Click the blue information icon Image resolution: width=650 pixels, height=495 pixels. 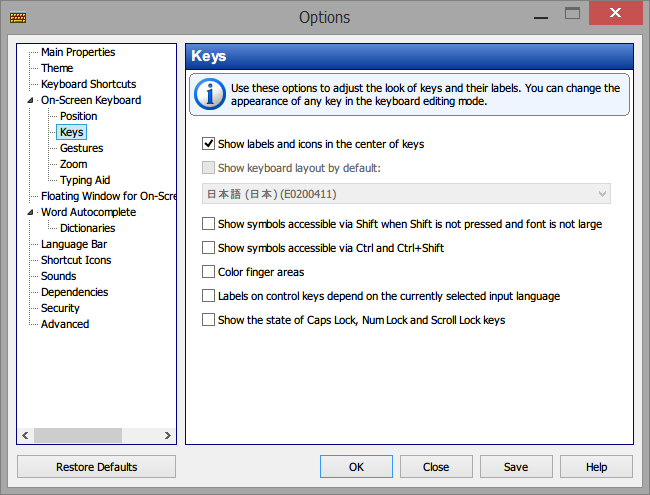(210, 94)
